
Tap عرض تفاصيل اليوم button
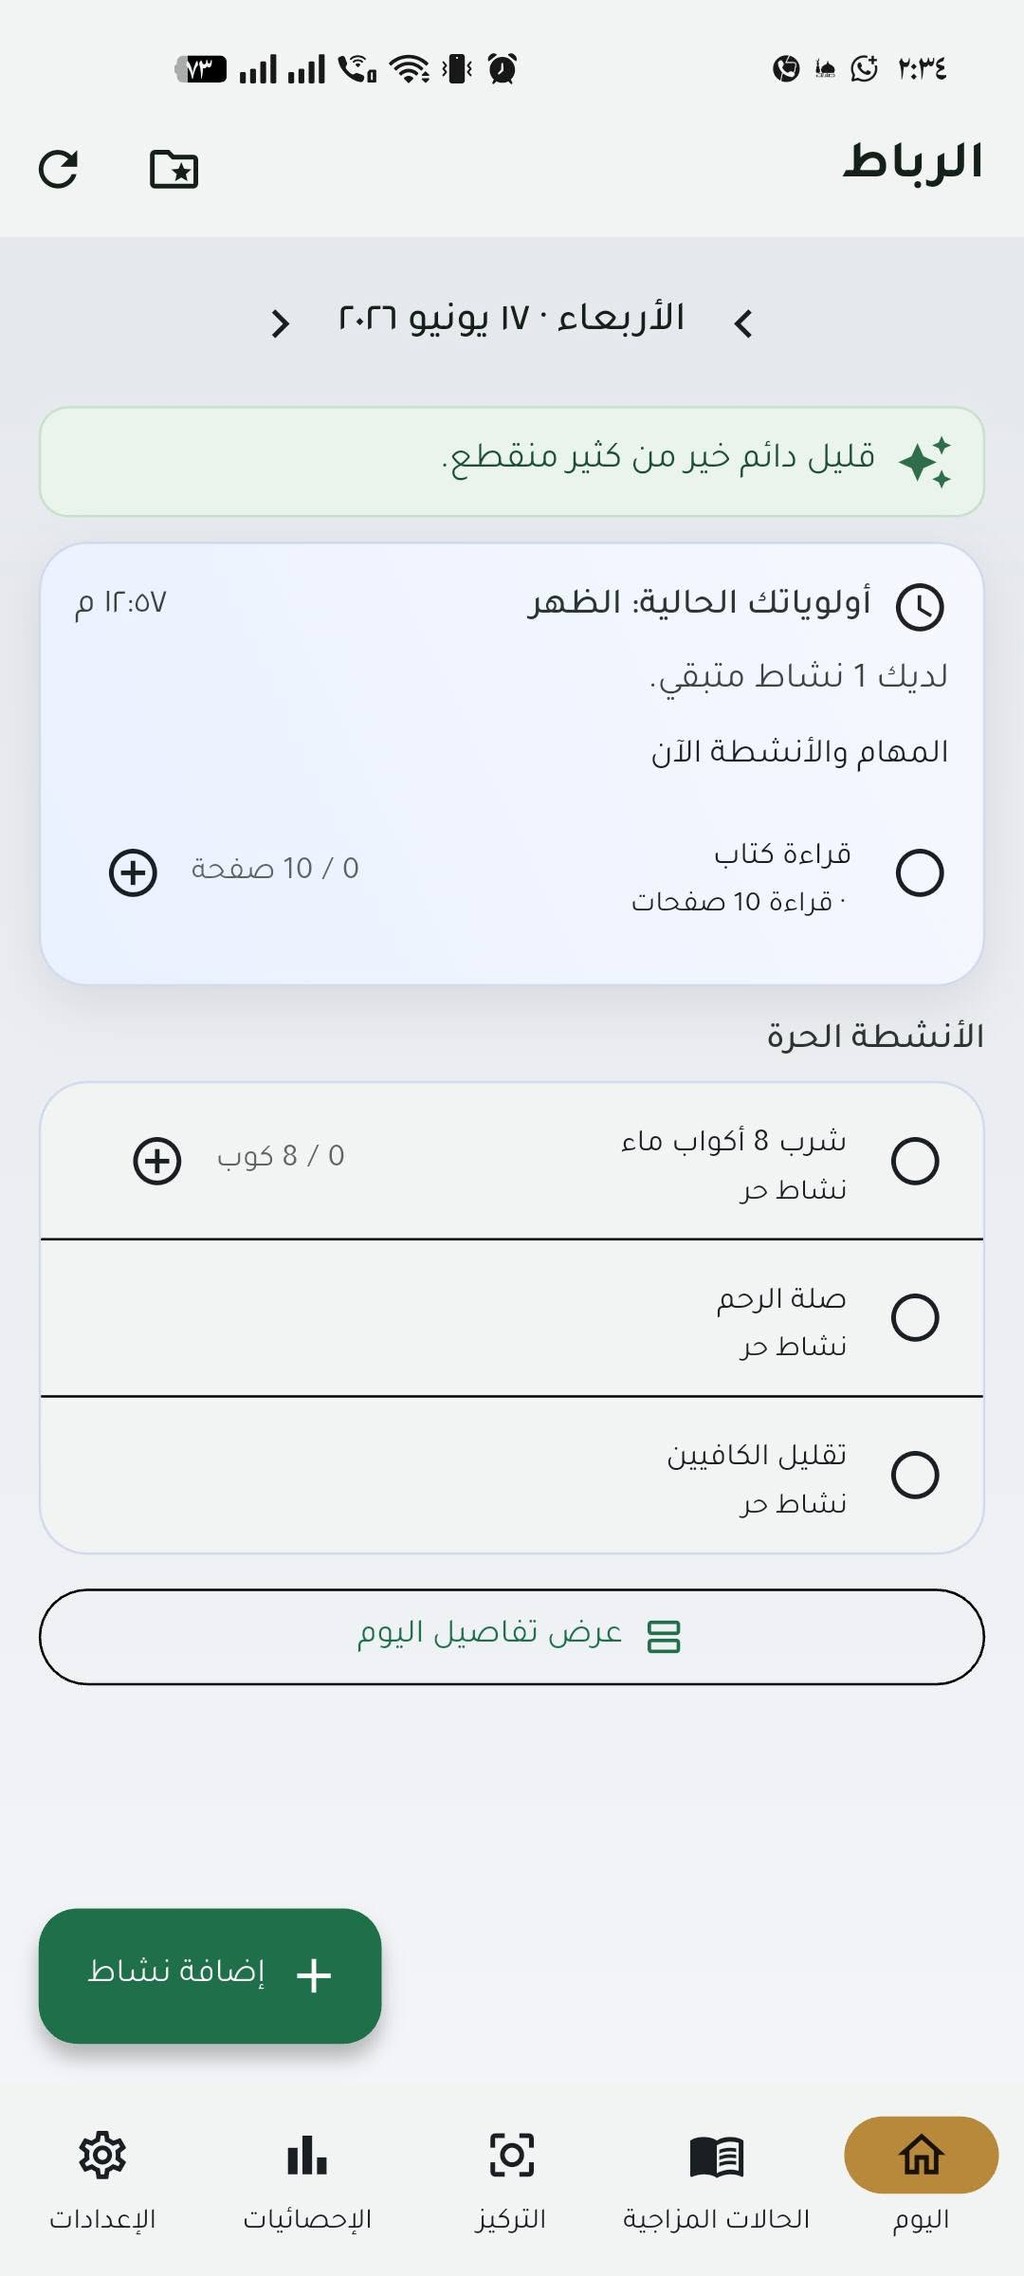(511, 1636)
